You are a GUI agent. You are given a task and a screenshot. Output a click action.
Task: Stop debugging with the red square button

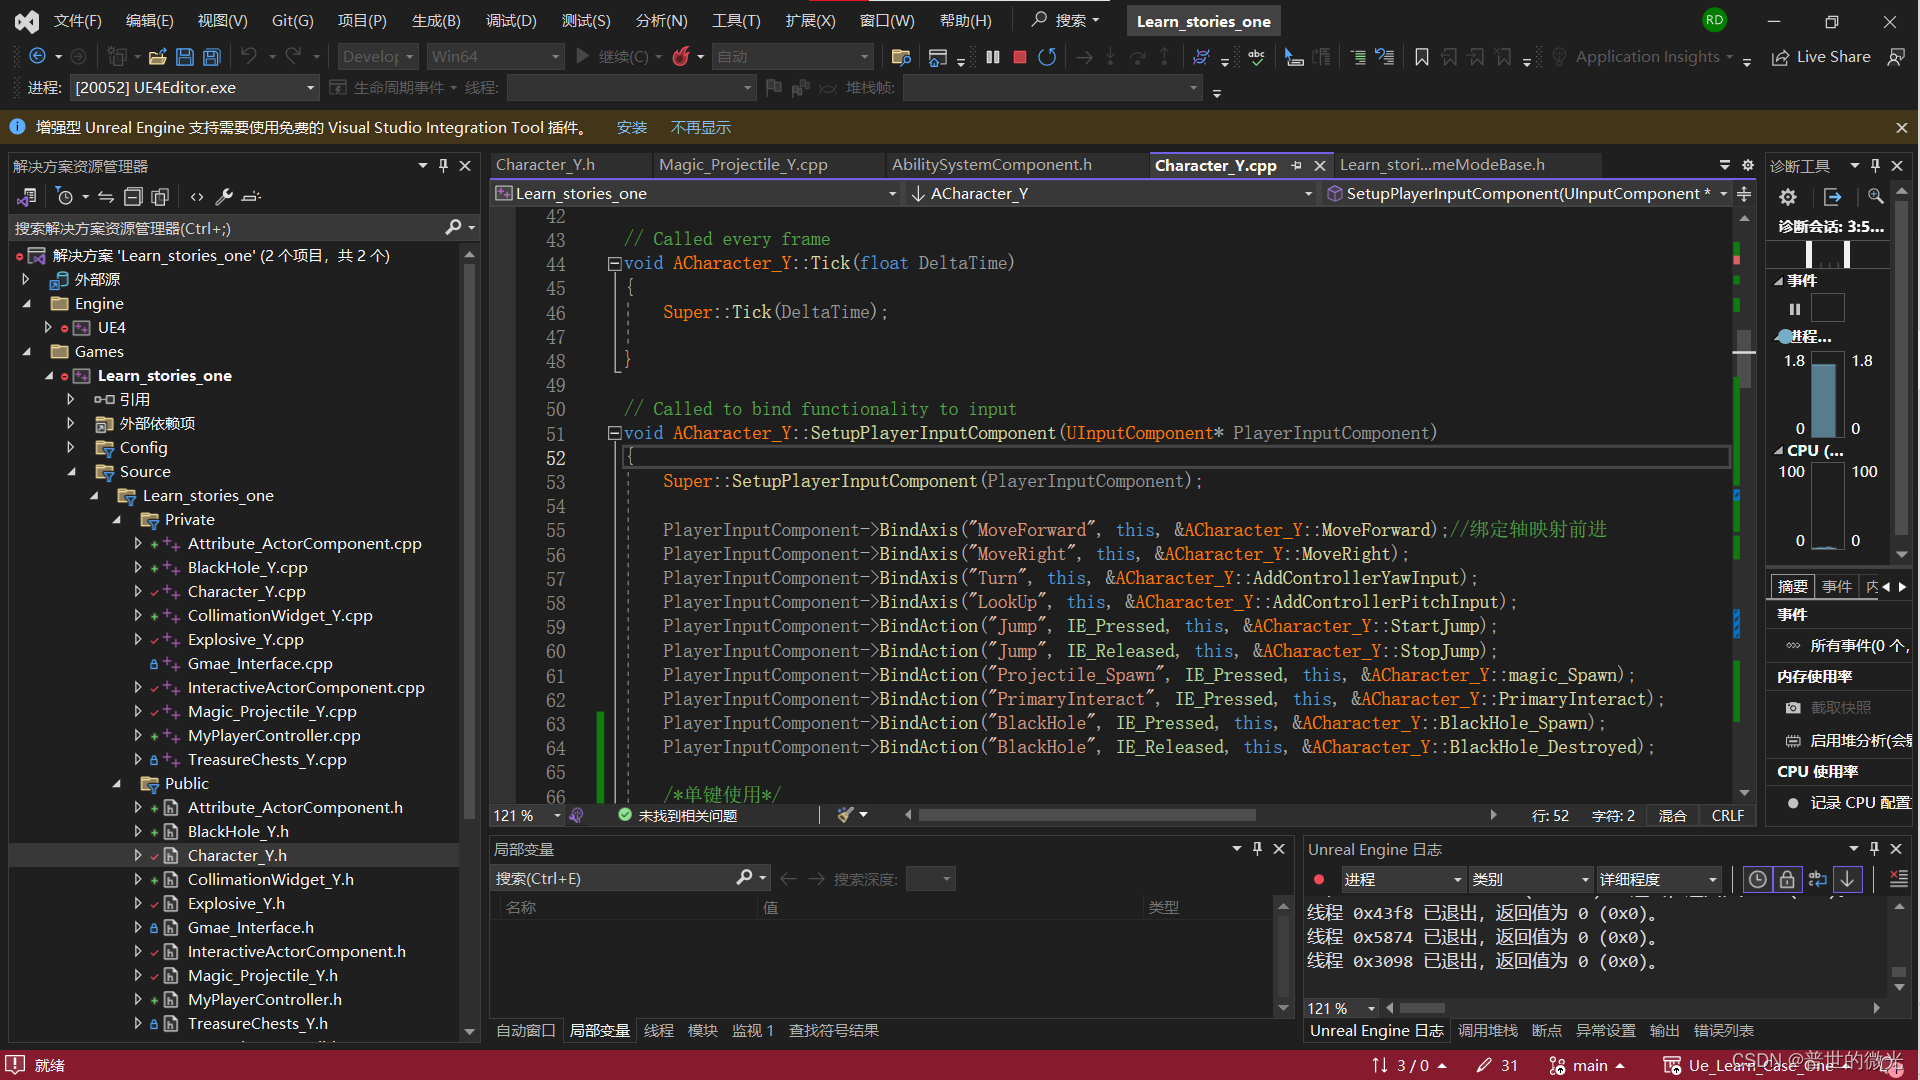[x=1019, y=57]
